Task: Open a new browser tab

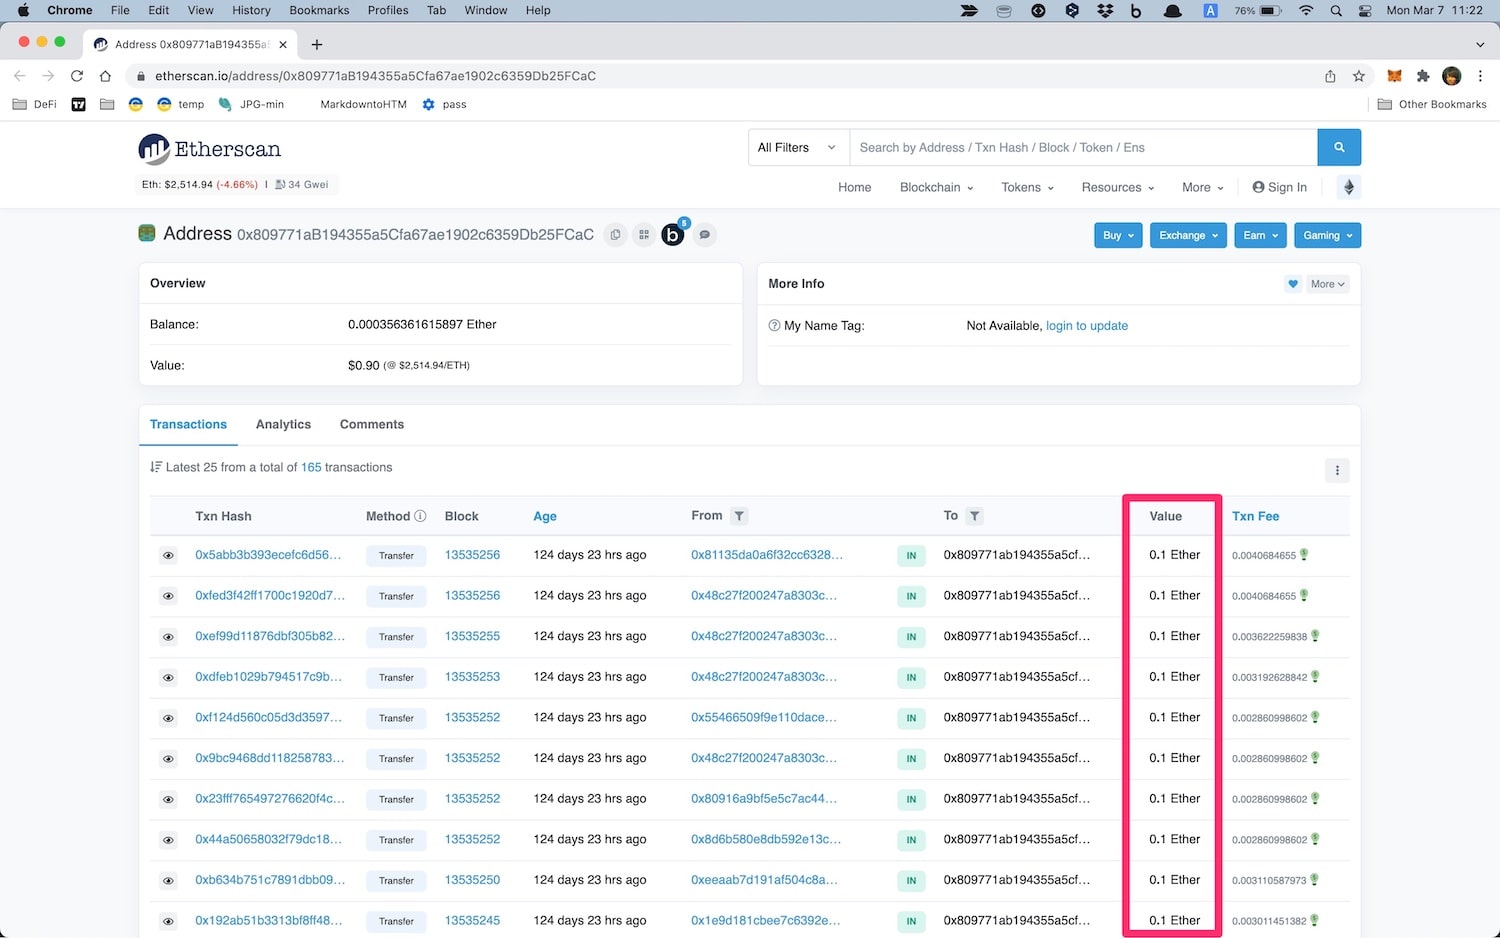Action: (317, 44)
